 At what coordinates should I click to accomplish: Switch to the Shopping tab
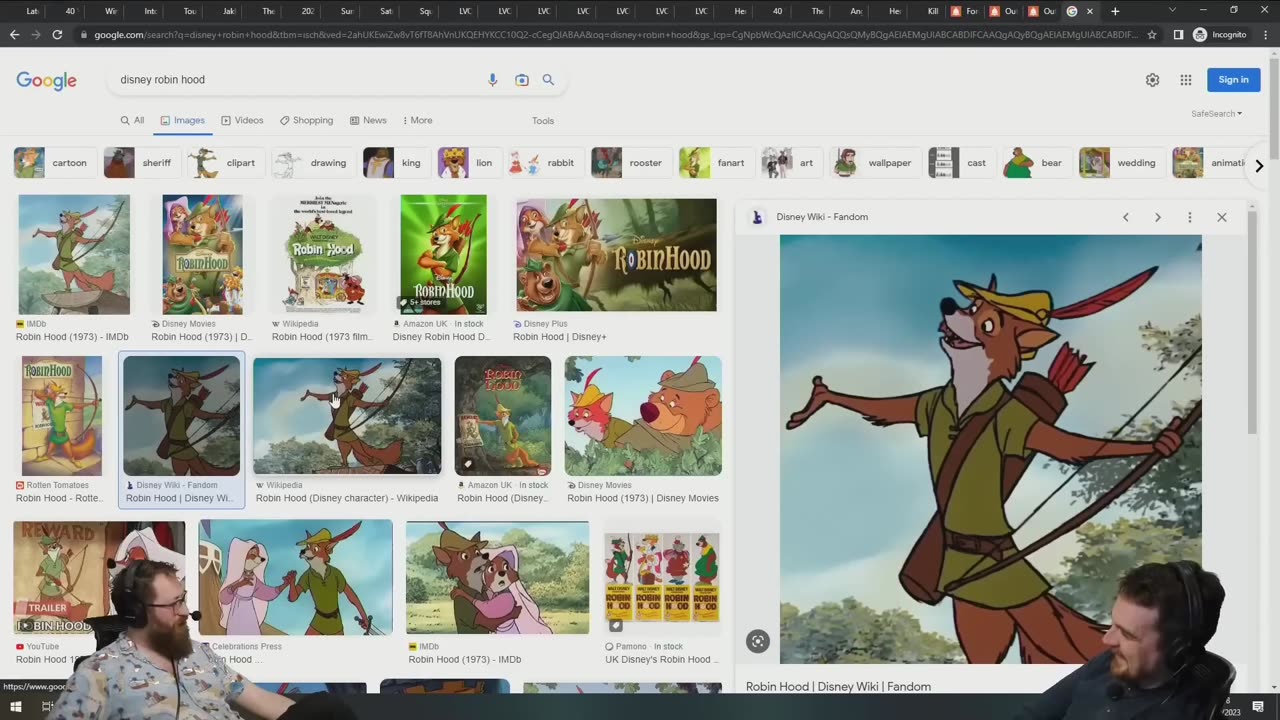306,120
